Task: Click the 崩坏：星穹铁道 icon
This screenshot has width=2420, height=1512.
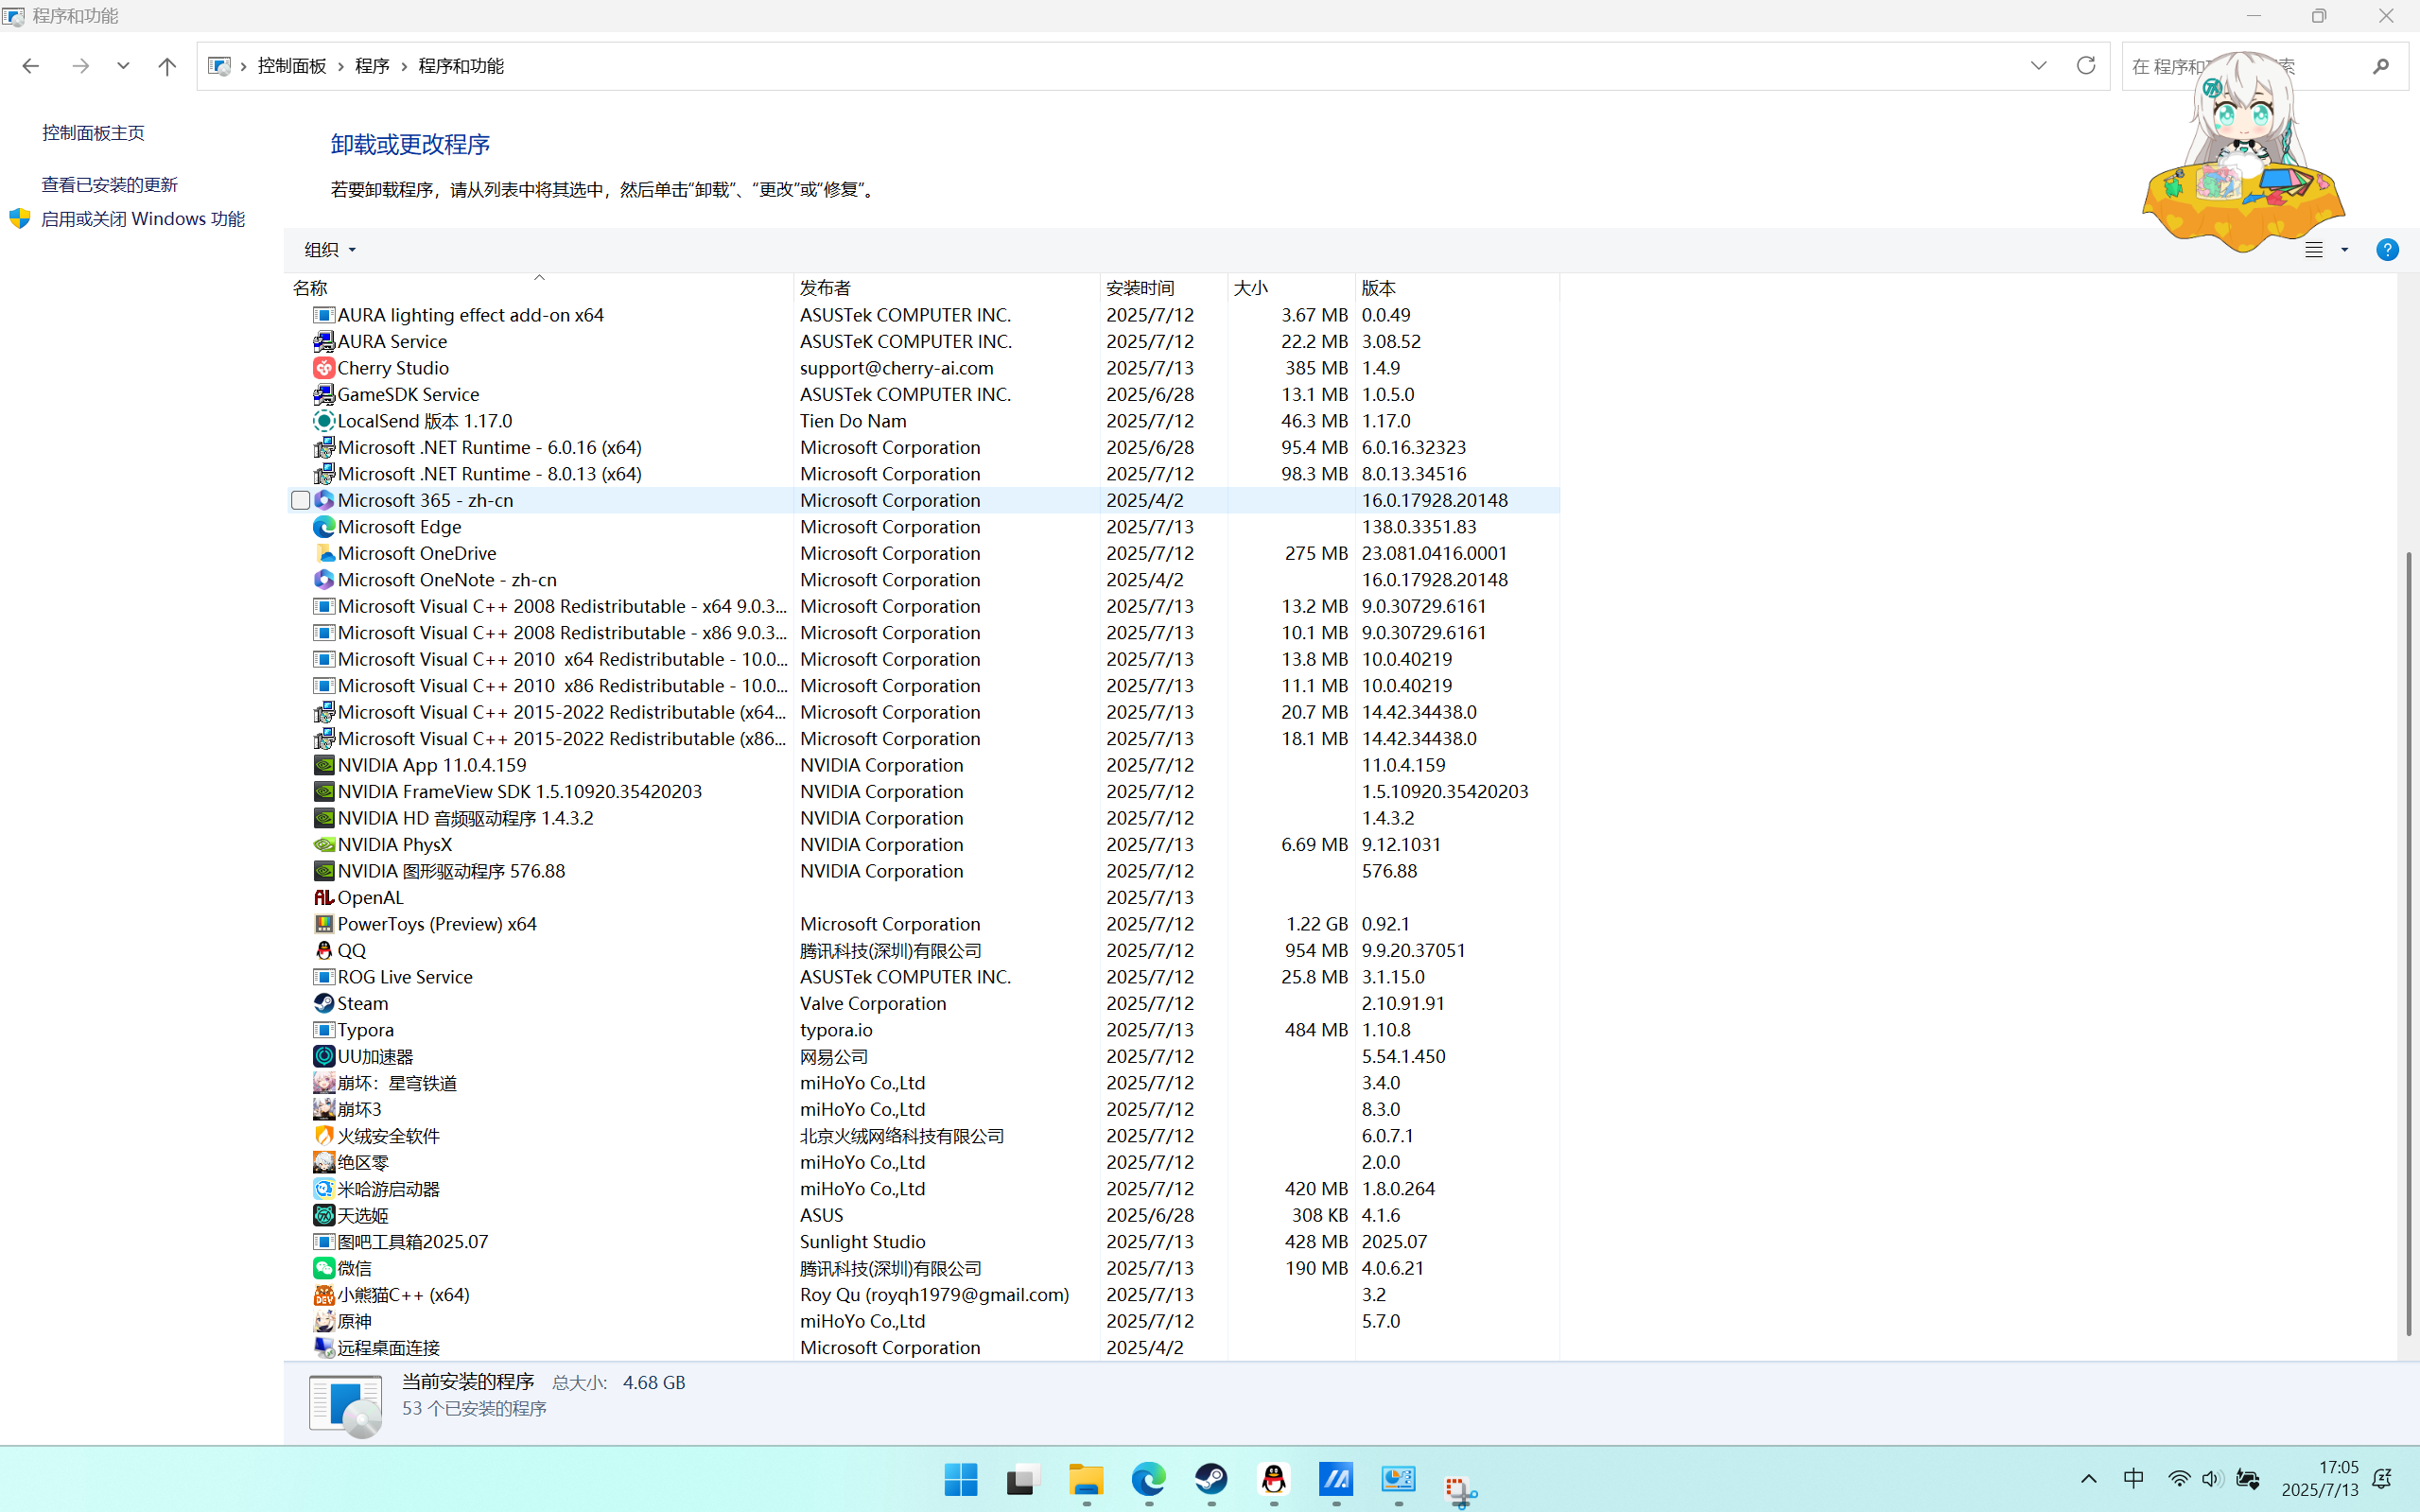Action: click(323, 1083)
